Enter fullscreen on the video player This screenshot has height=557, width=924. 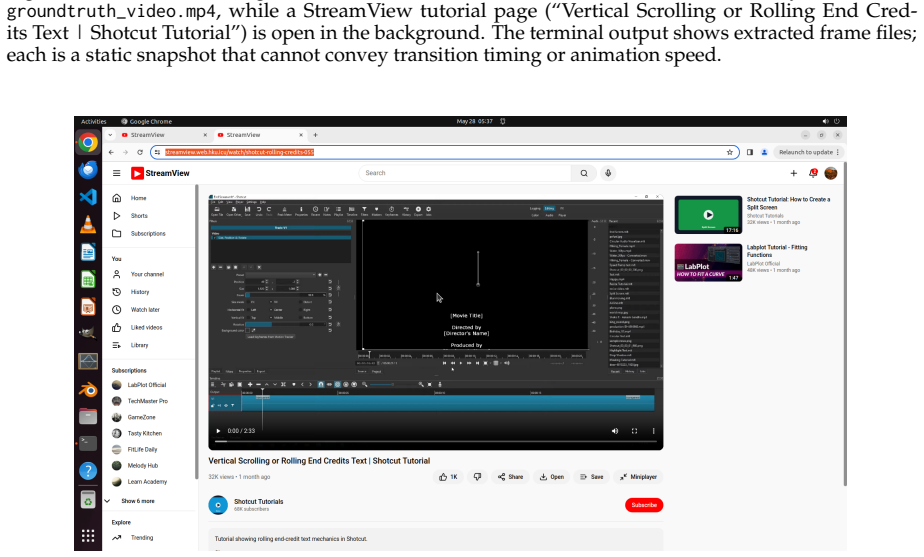[634, 431]
